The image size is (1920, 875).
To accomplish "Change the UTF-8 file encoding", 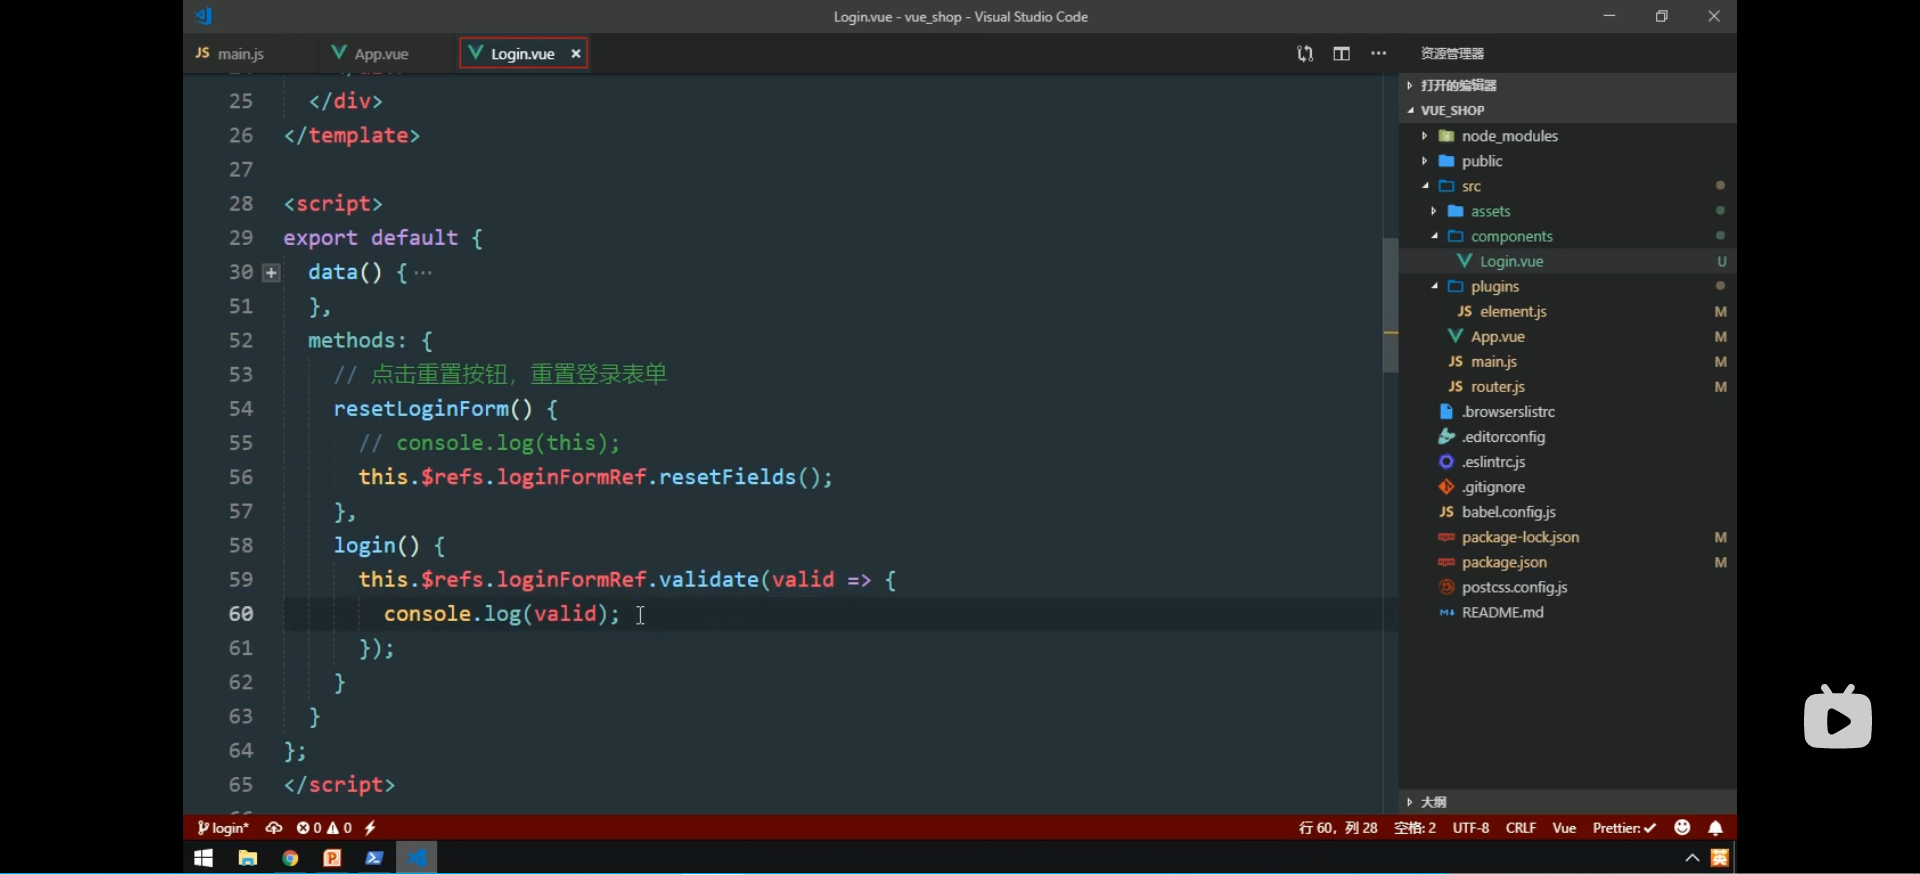I will click(1471, 828).
